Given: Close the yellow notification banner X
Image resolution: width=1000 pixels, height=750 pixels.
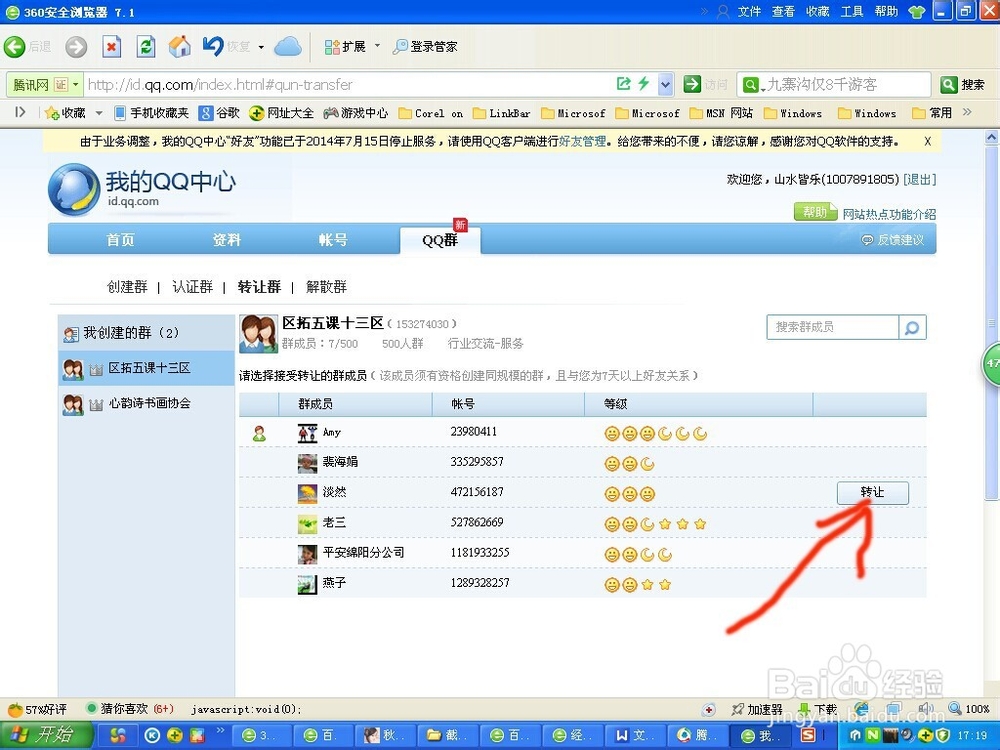Looking at the screenshot, I should coord(927,142).
